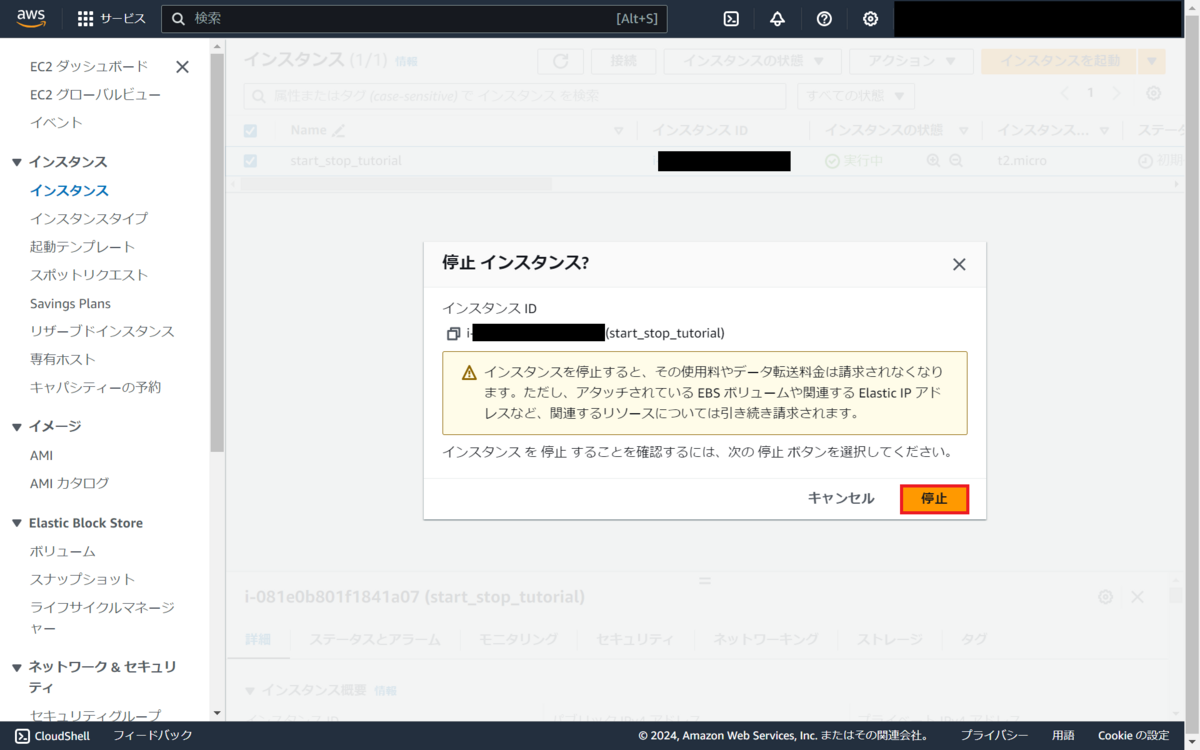
Task: Confirm with the orange 停止 button
Action: tap(934, 499)
